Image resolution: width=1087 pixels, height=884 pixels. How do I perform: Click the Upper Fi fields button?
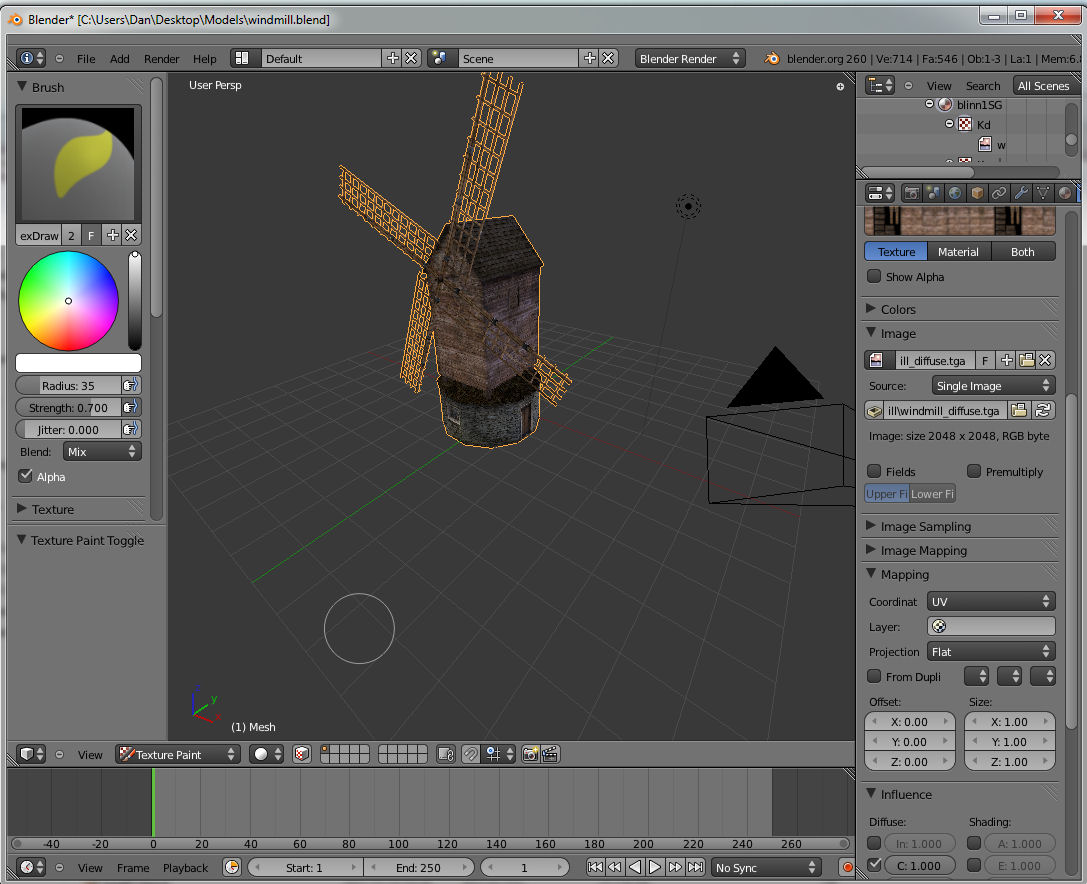886,493
